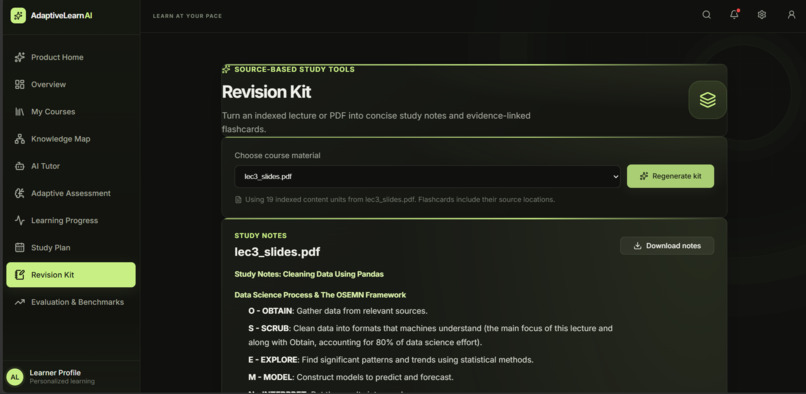Go to Product Home
The height and width of the screenshot is (394, 806).
point(71,57)
